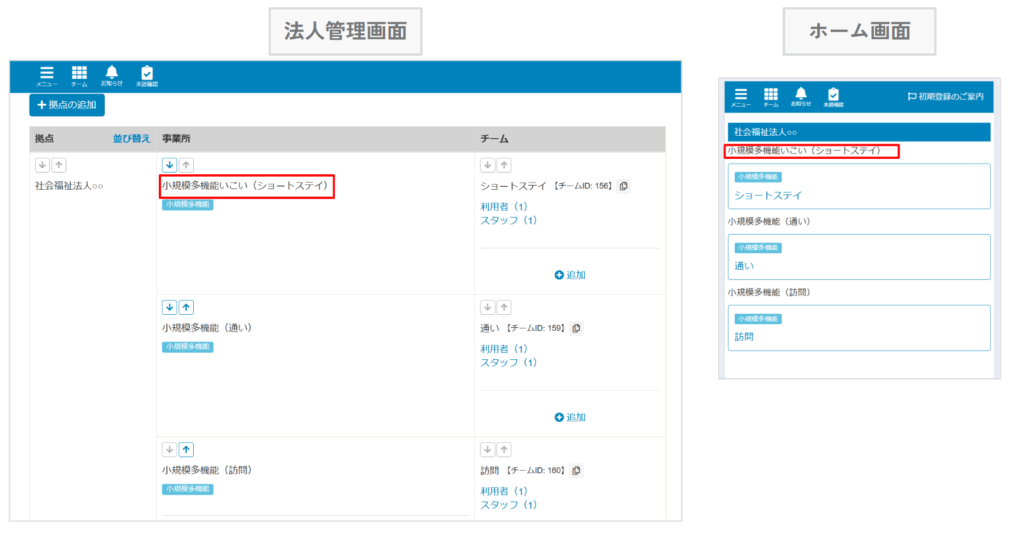
Task: Move 訪問 team down
Action: click(x=487, y=449)
